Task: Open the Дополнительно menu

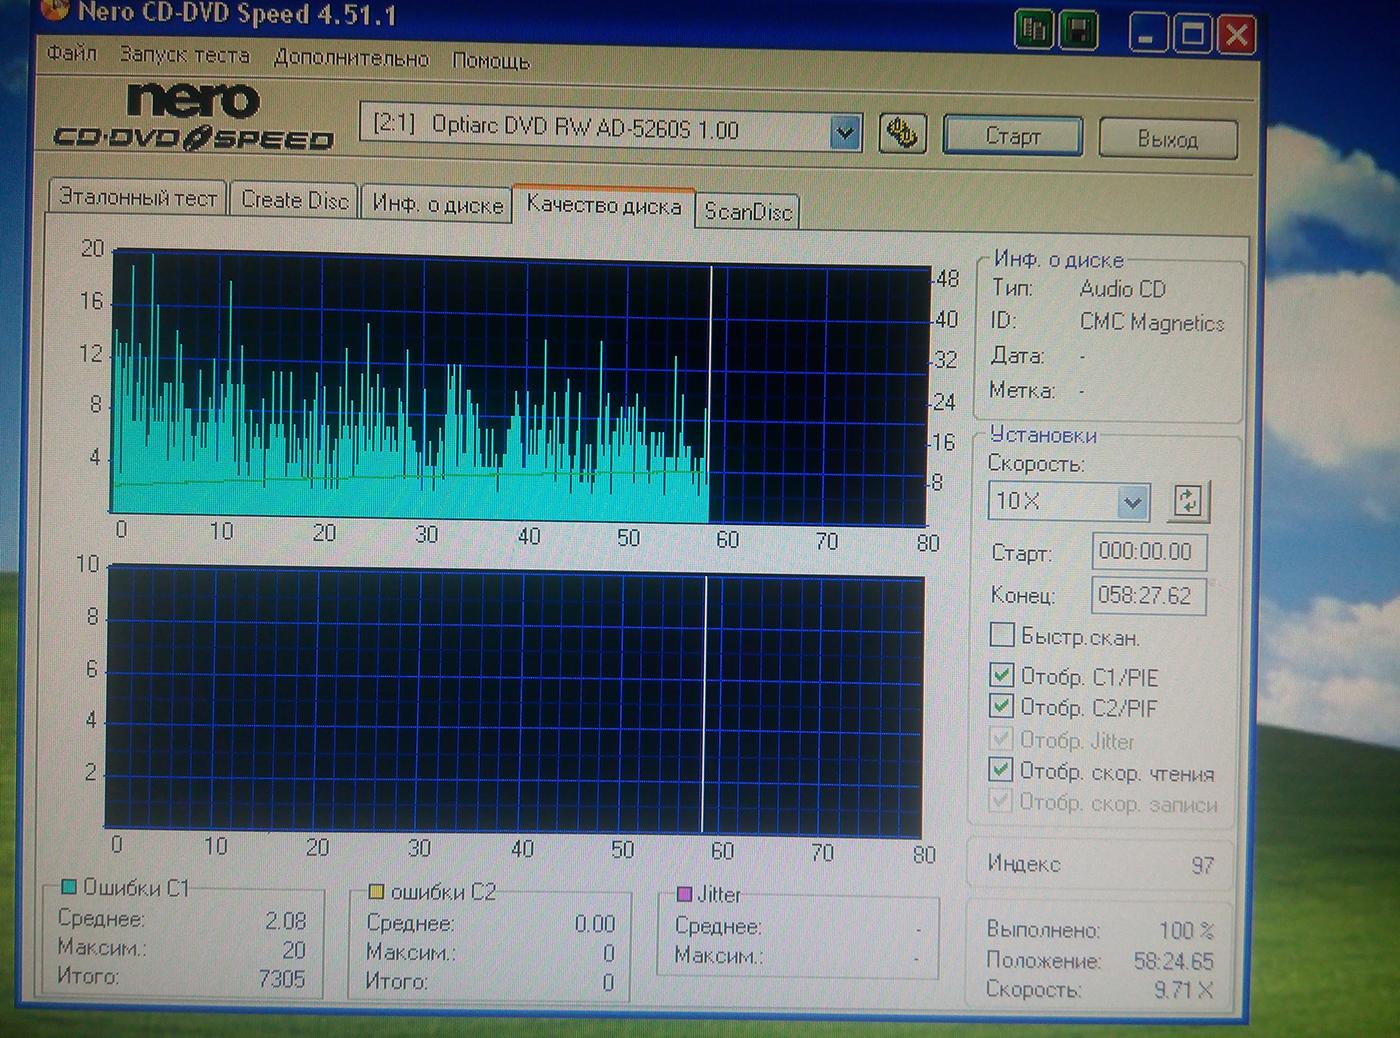Action: [351, 58]
